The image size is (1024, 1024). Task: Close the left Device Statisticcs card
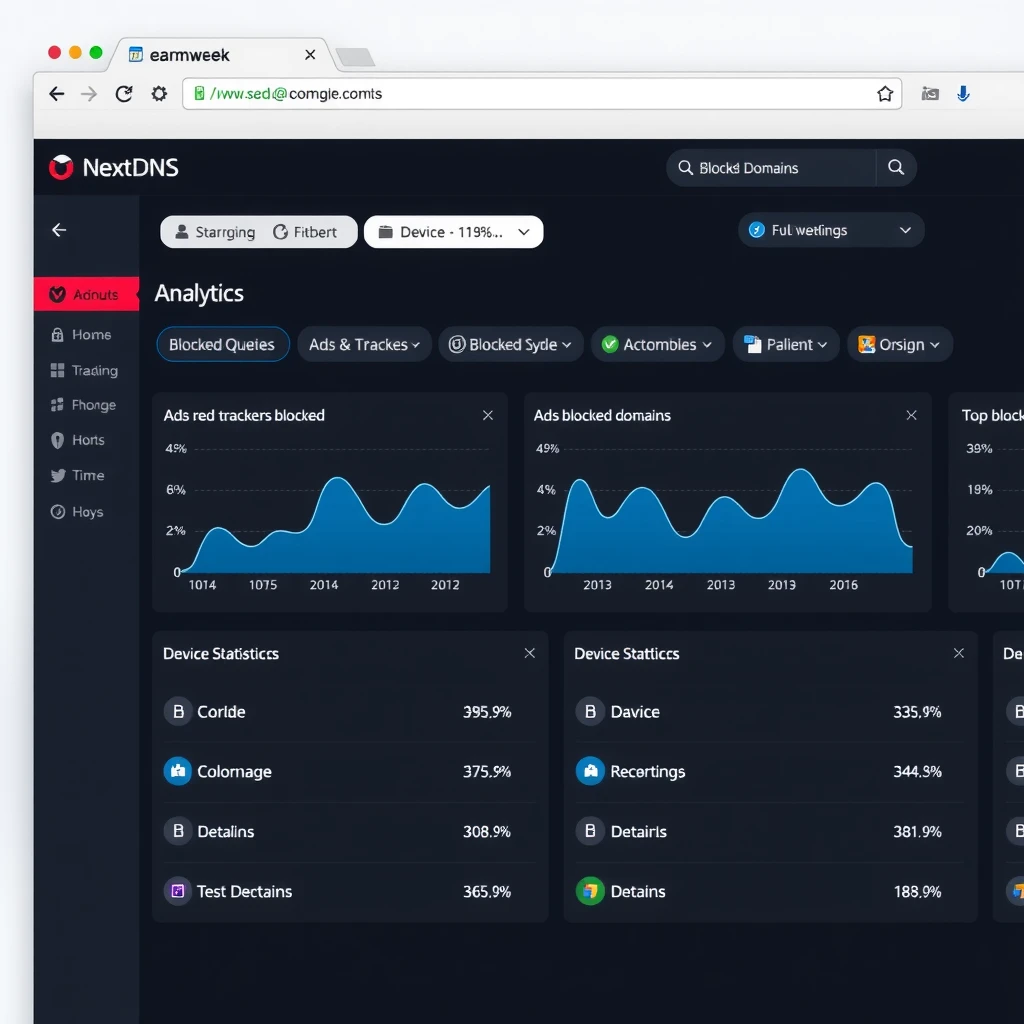(530, 653)
